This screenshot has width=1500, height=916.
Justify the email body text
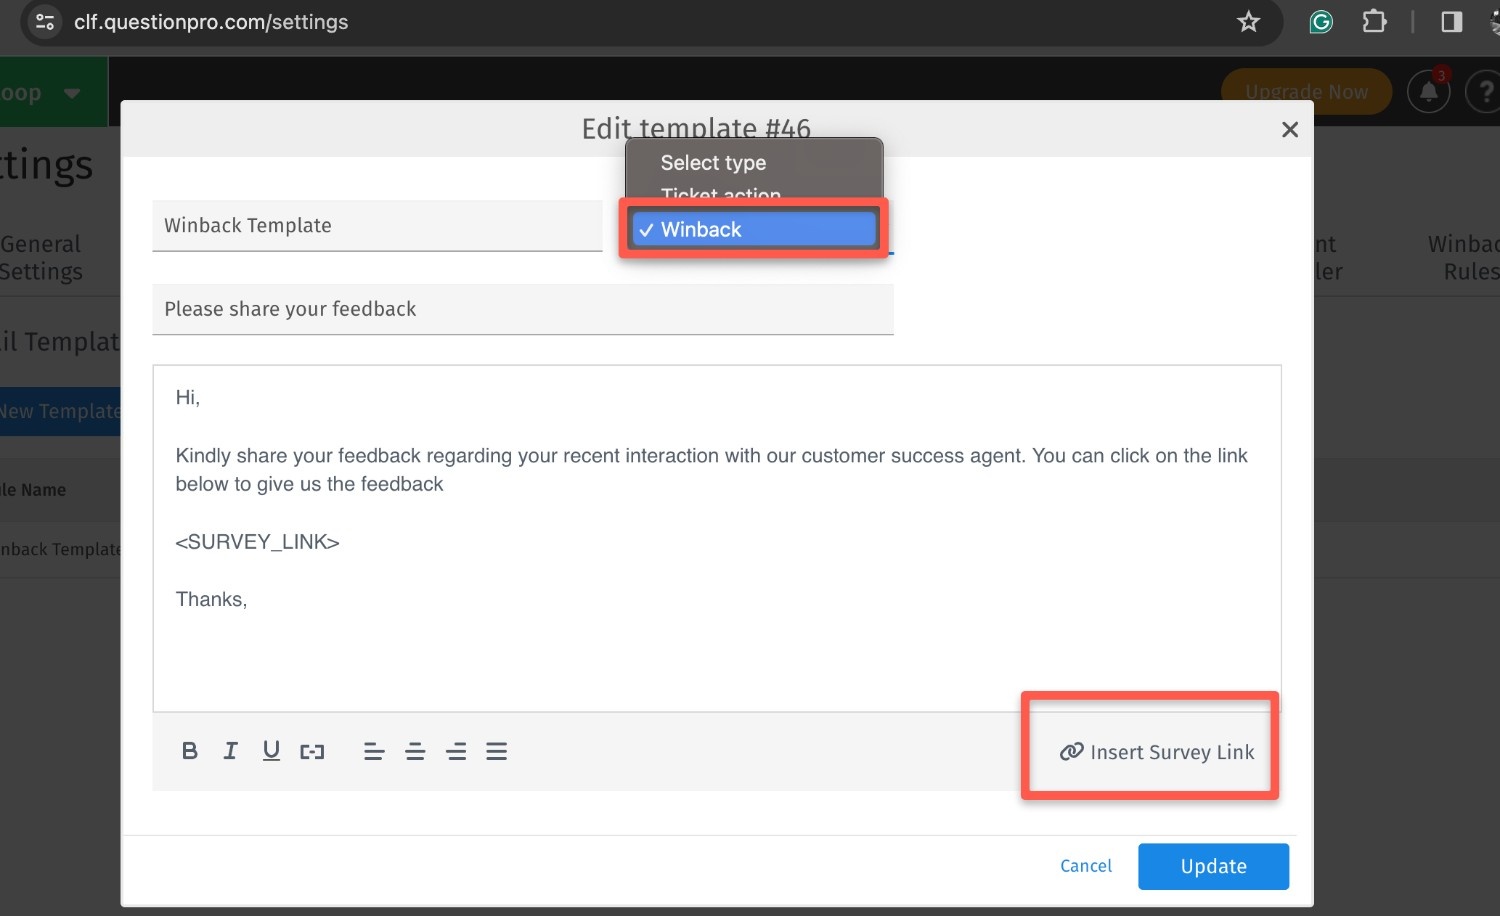[x=497, y=751]
